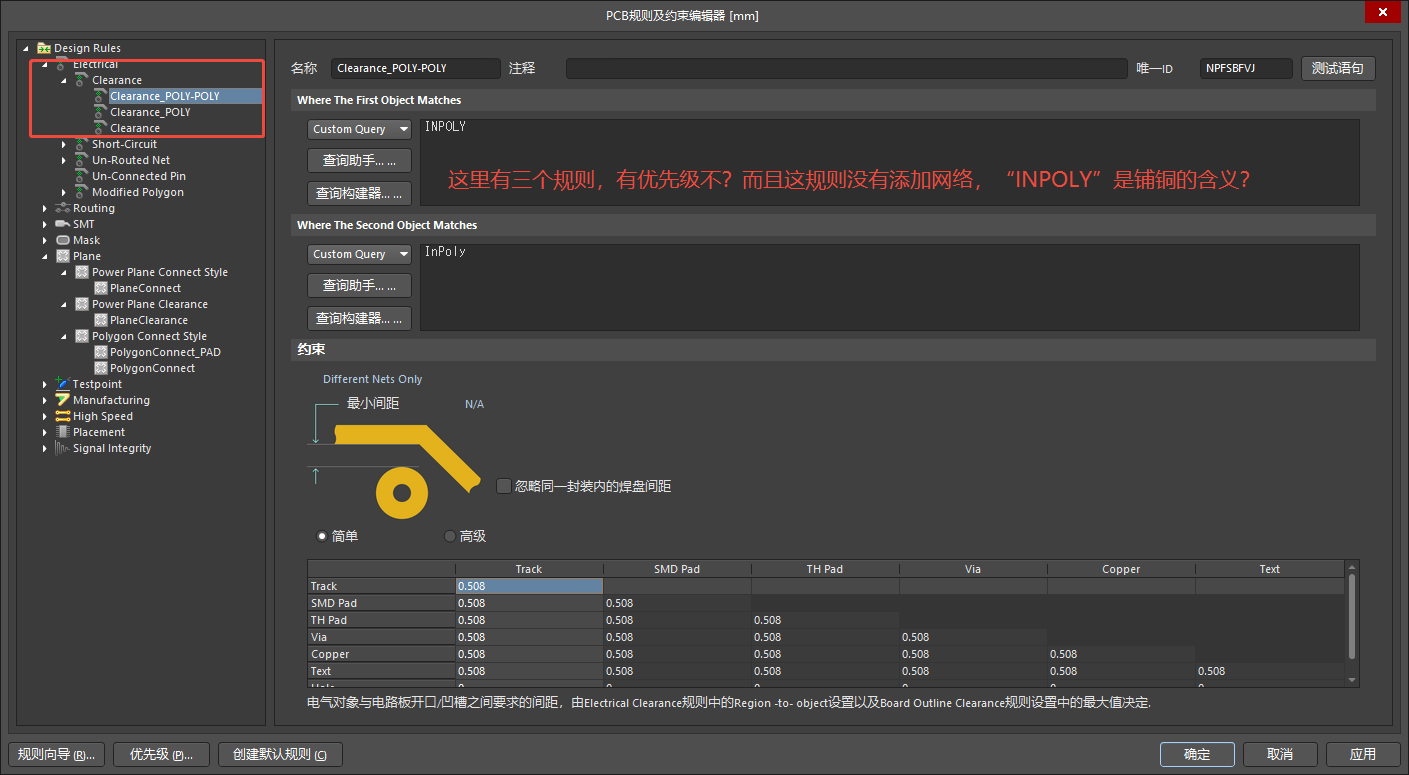Click the PolygonConnect_PAD rule icon
The width and height of the screenshot is (1409, 775).
click(x=100, y=352)
